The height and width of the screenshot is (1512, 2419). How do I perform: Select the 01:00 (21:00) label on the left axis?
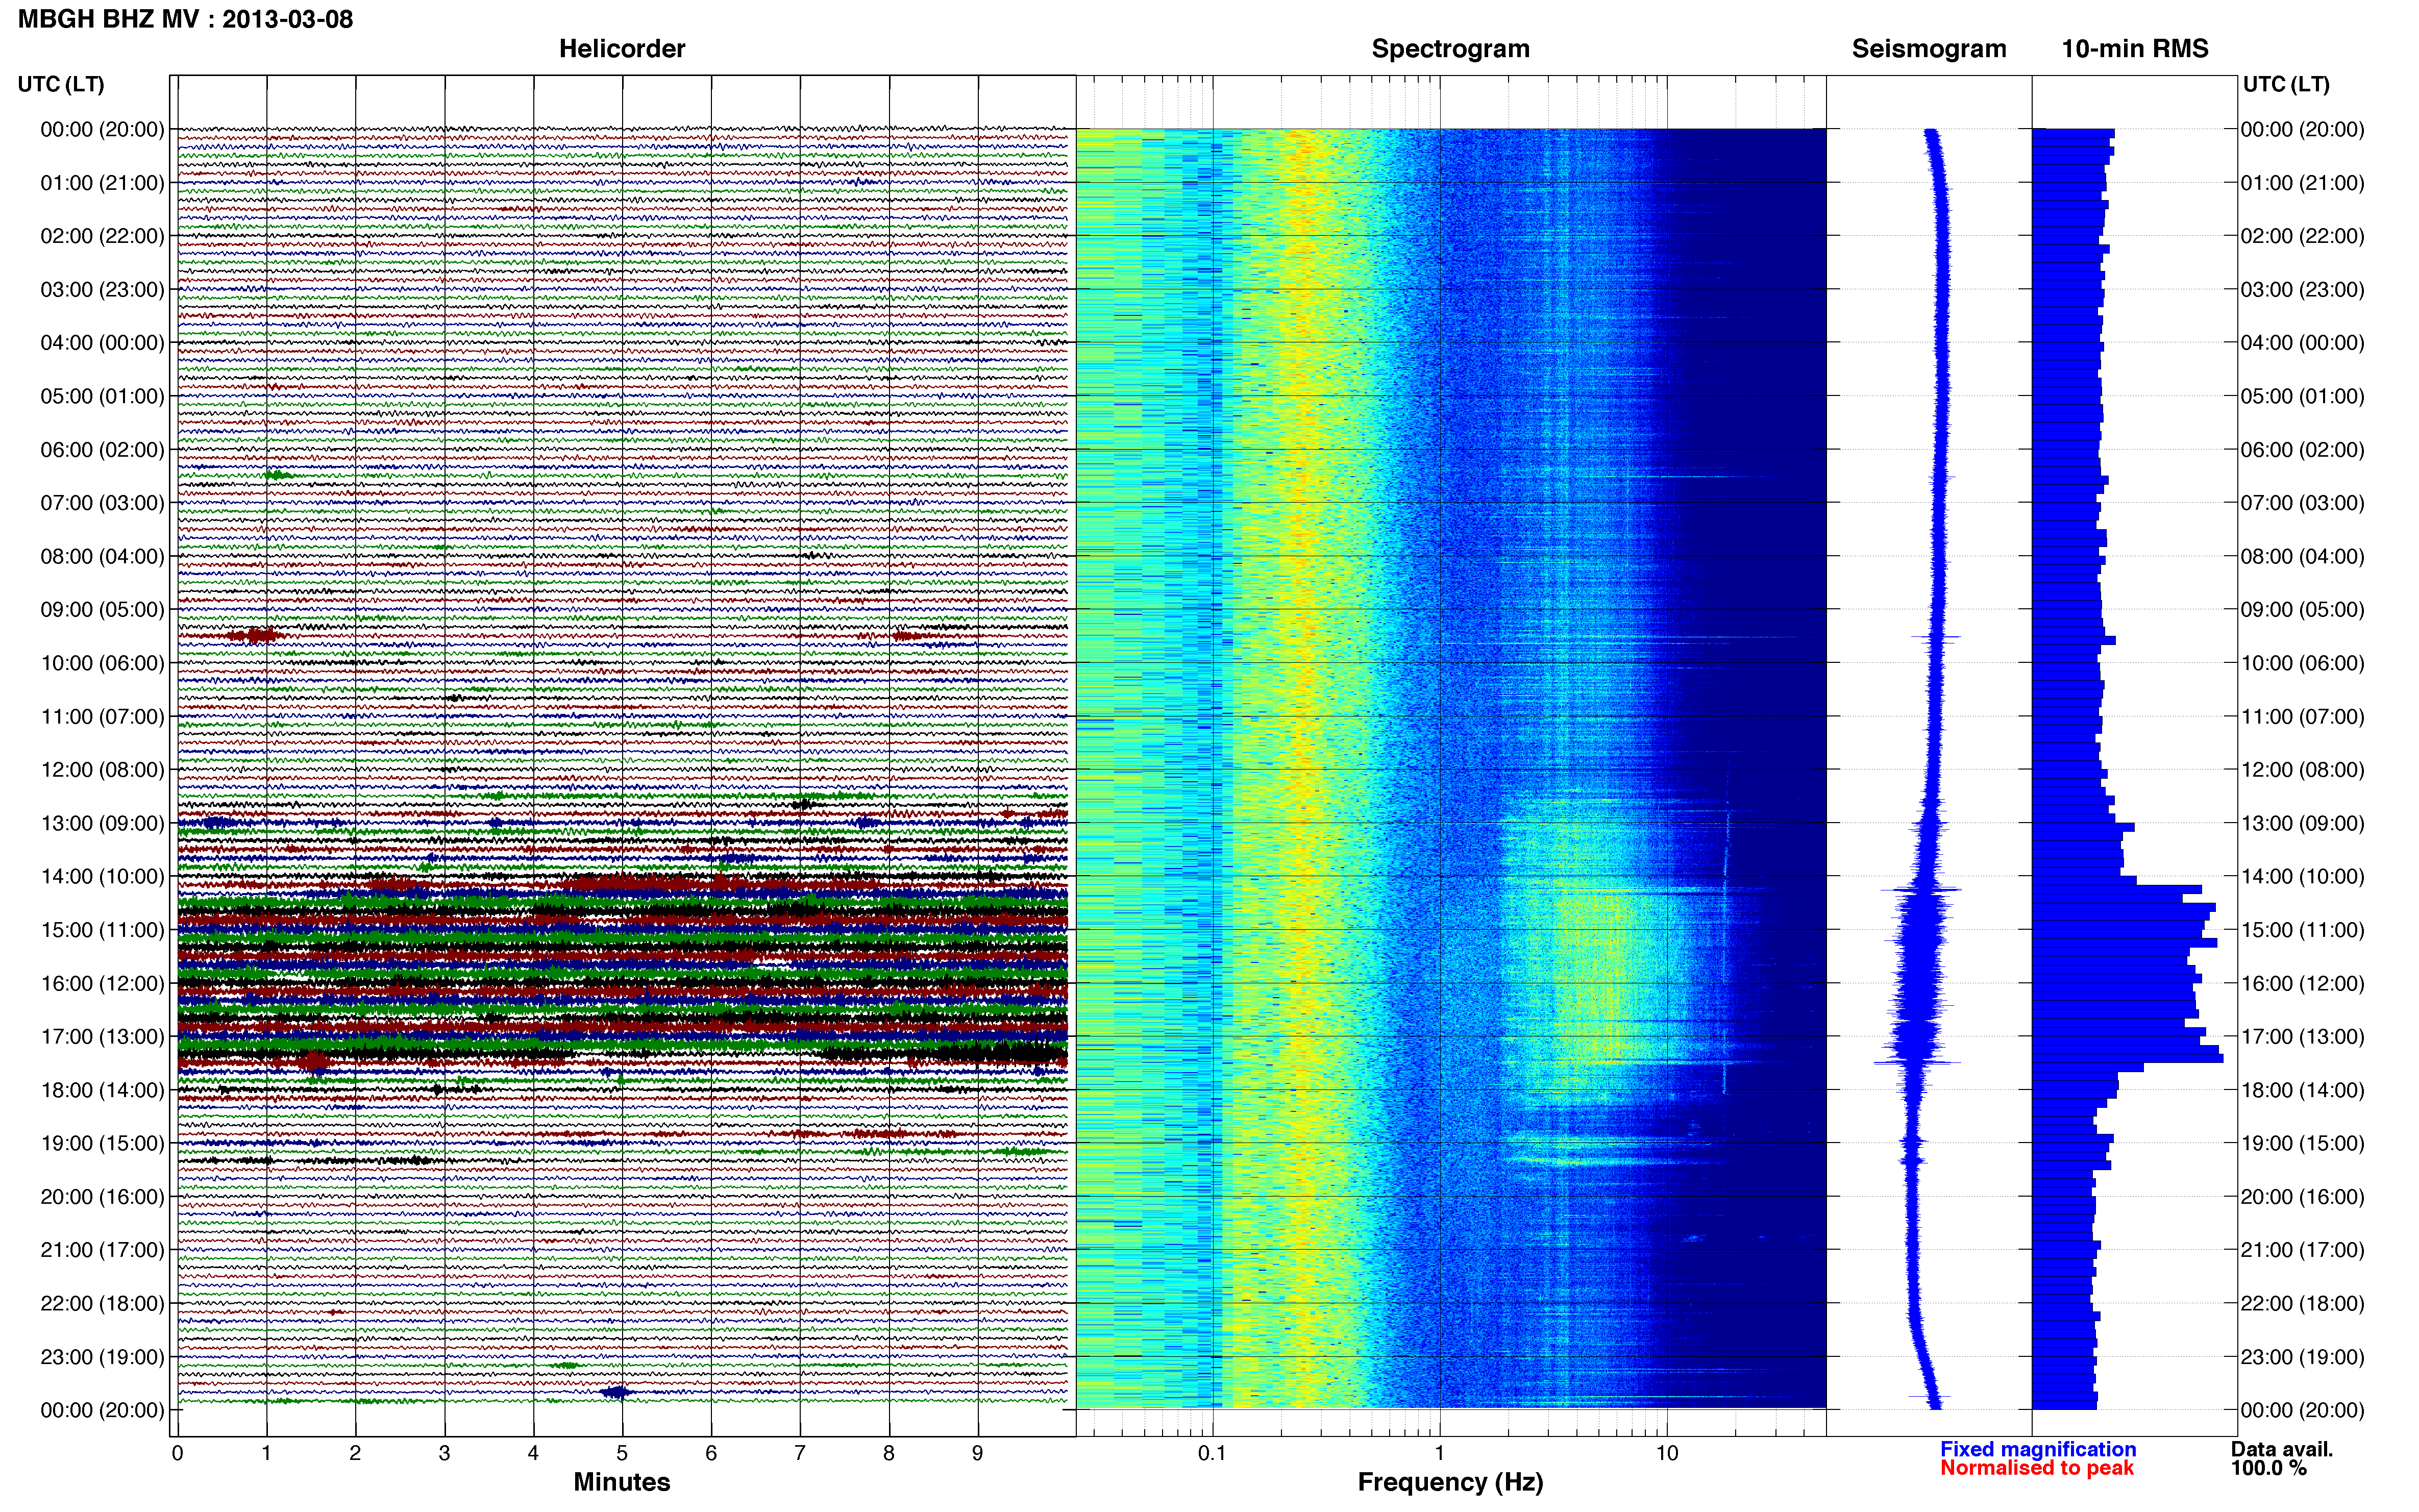point(102,183)
